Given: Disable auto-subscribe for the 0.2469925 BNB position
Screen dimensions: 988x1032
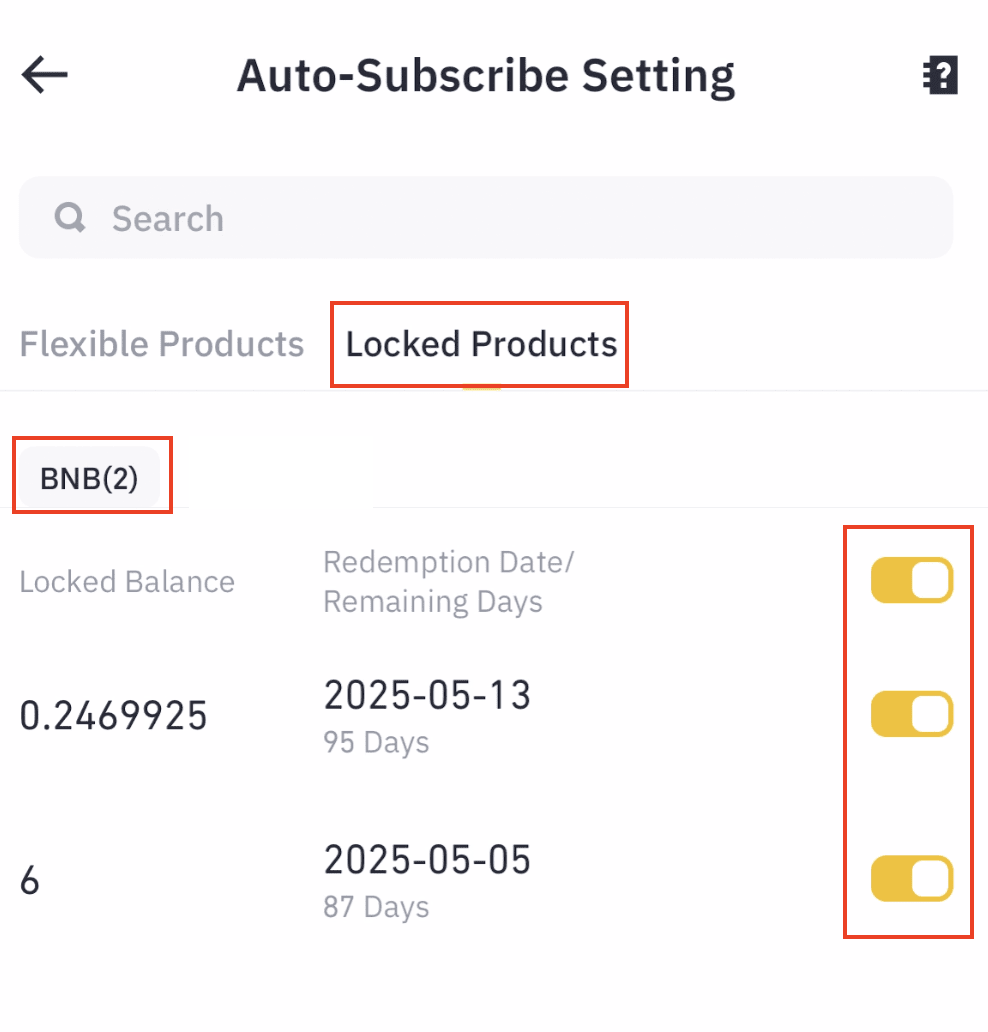Looking at the screenshot, I should tap(911, 714).
